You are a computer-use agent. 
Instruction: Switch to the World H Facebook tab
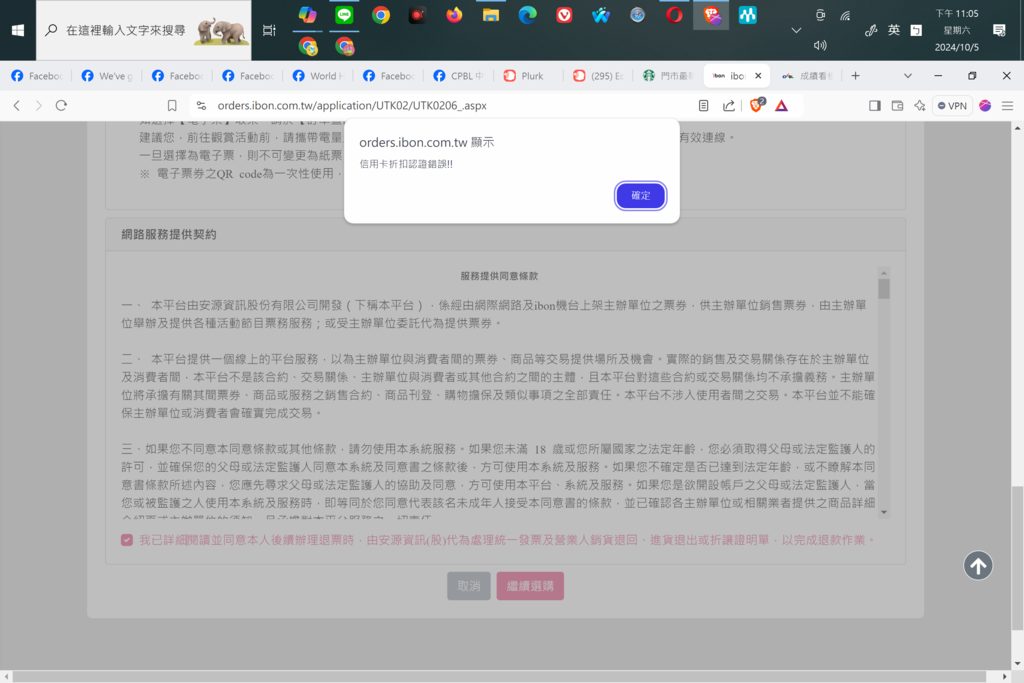click(317, 76)
